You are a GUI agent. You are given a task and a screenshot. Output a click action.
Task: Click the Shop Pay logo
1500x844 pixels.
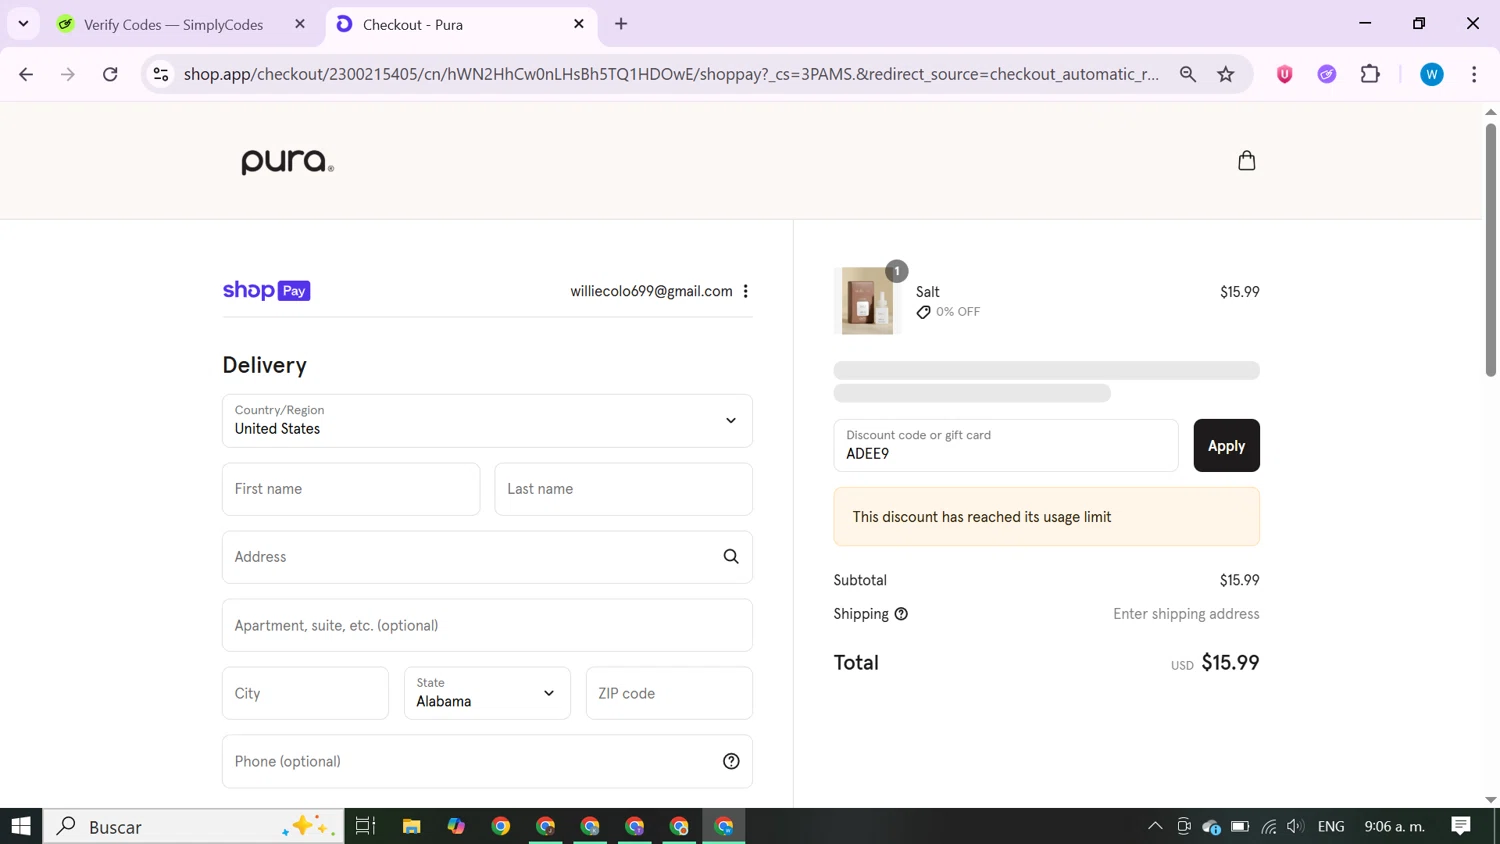click(266, 290)
